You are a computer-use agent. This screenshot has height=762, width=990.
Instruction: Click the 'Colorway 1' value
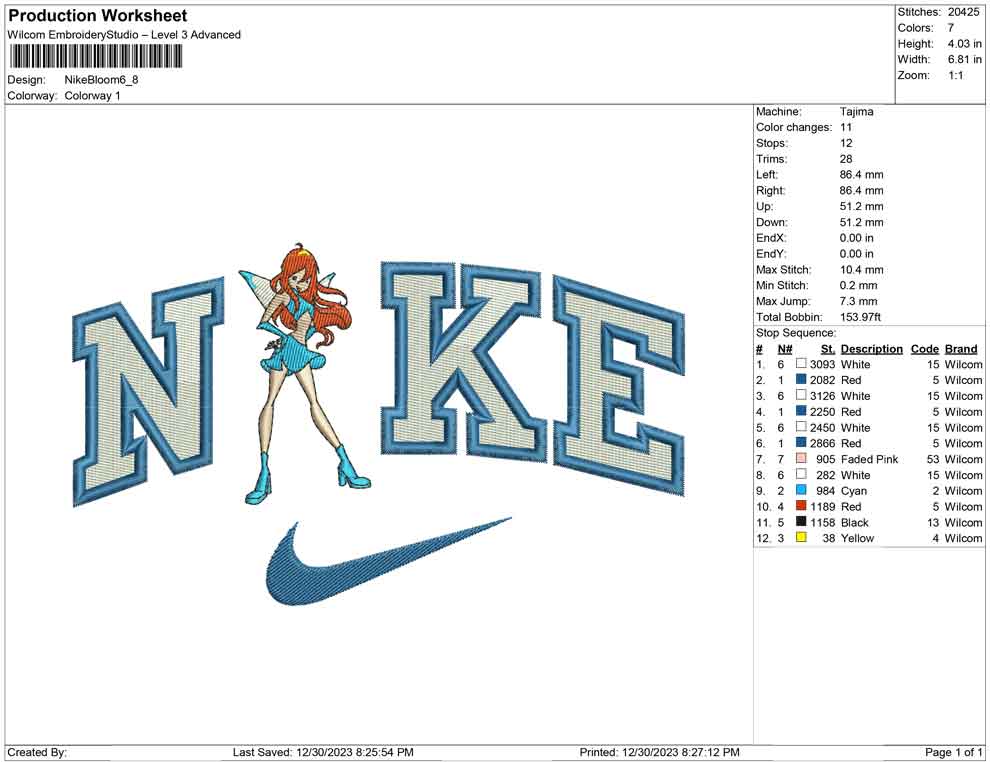(92, 96)
